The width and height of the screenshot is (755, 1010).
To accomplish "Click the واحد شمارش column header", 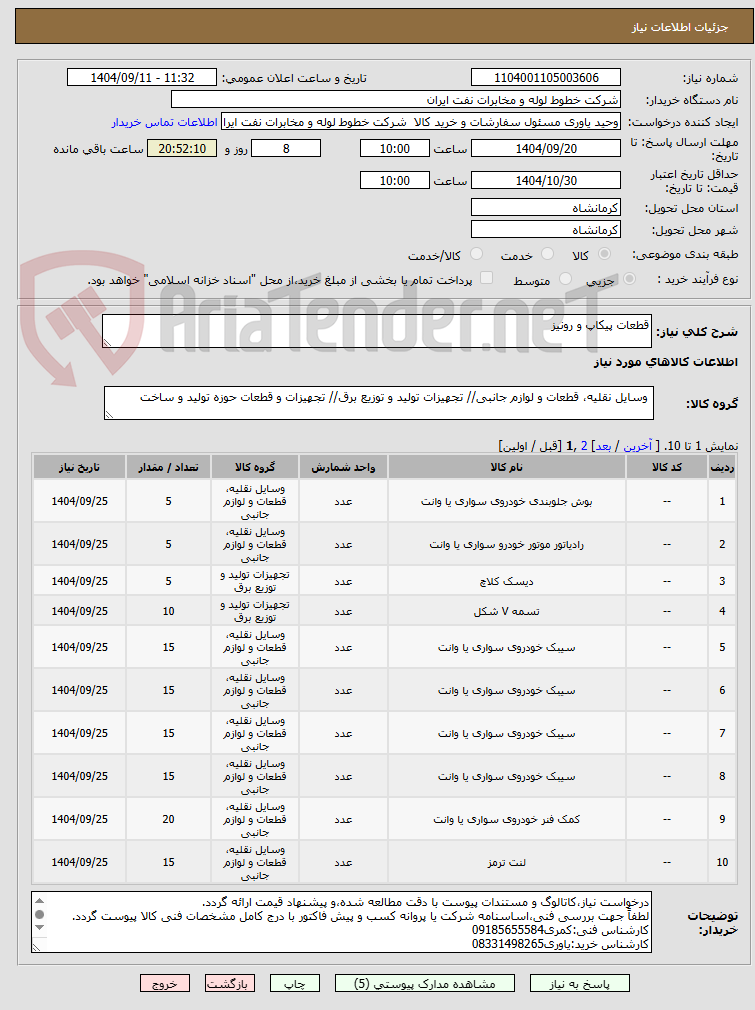I will [x=343, y=467].
